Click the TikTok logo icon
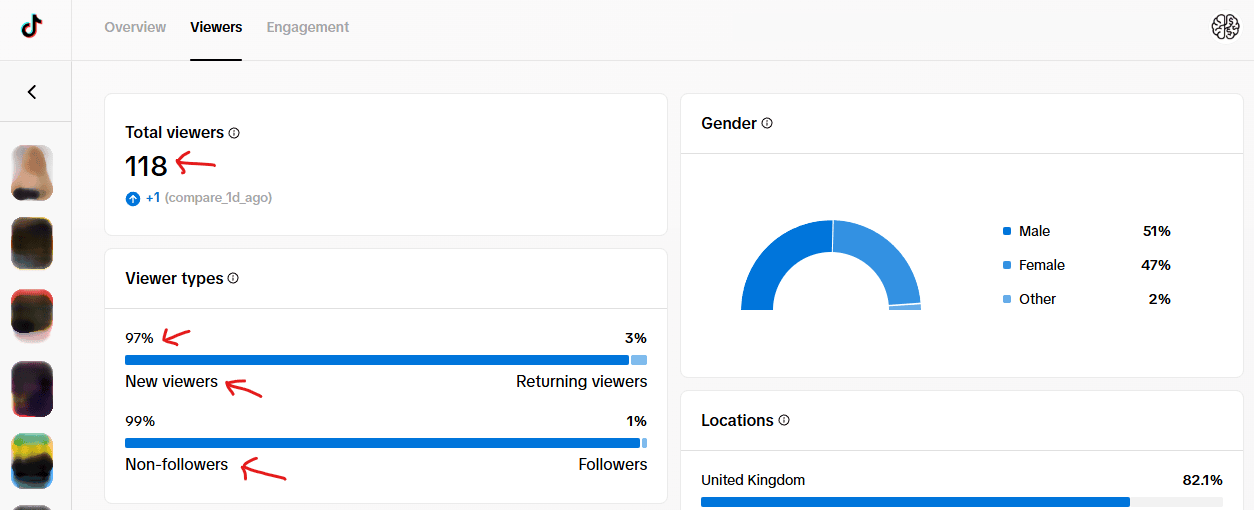Screen dimensions: 1254x510 [32, 28]
